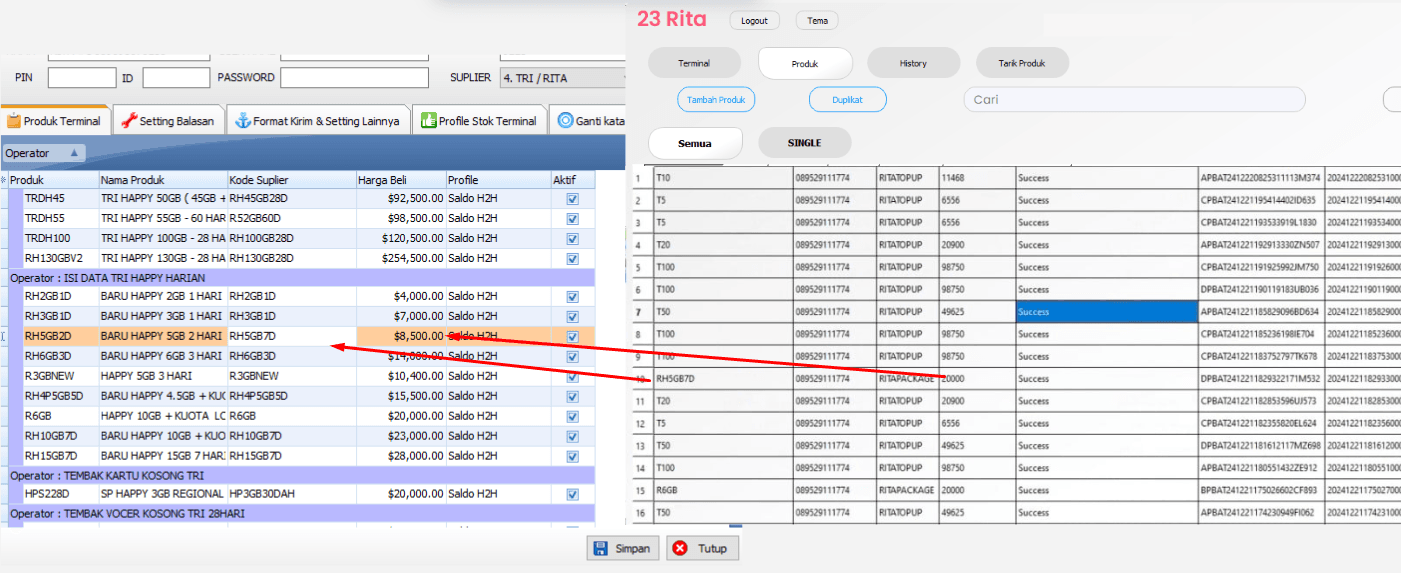Save with the Simpan button

[622, 548]
